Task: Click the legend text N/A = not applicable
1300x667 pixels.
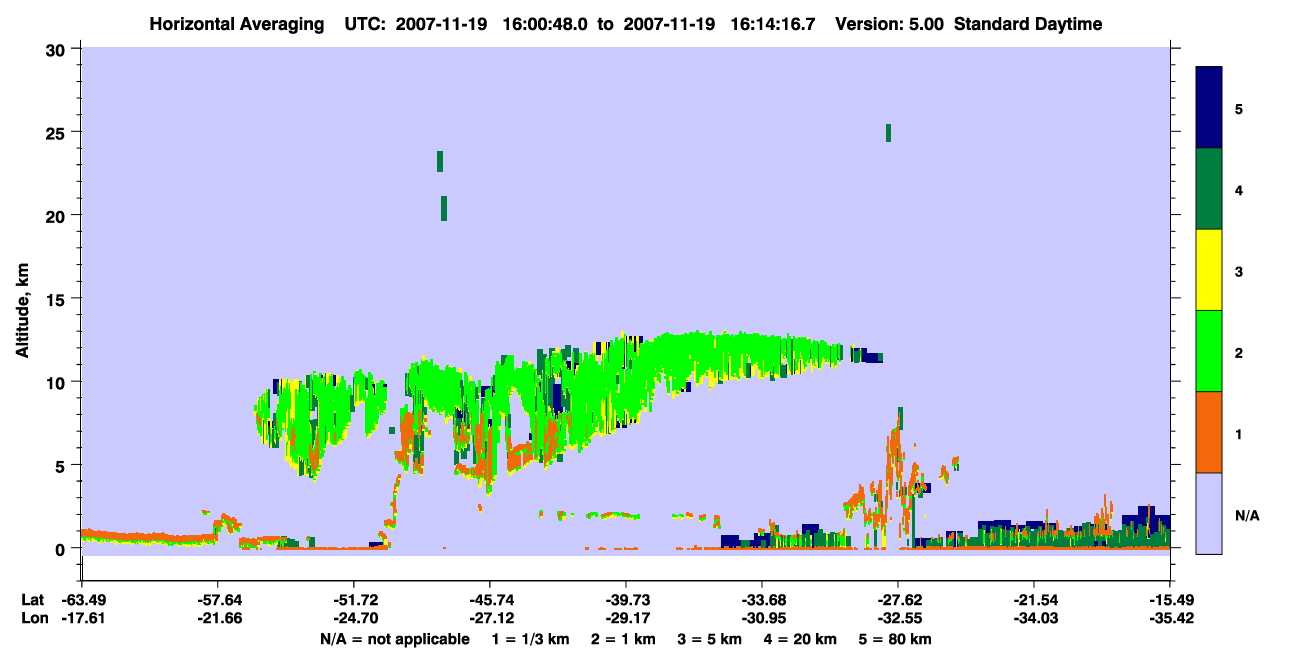Action: [395, 638]
